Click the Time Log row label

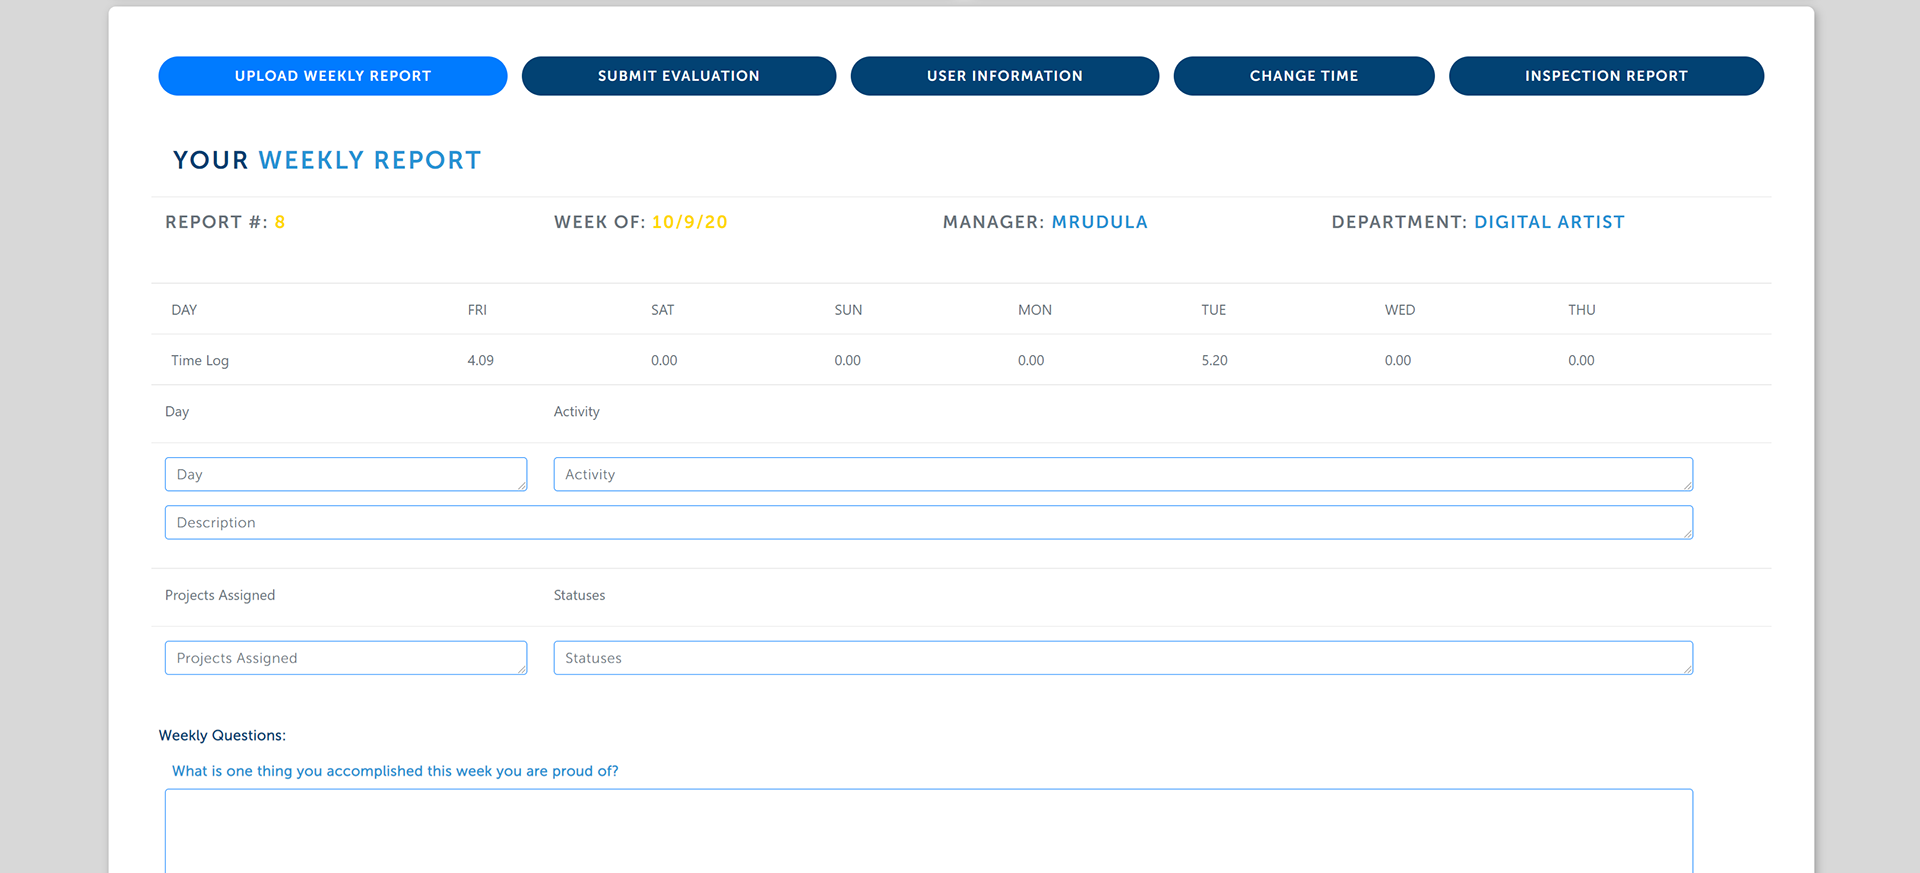click(200, 361)
